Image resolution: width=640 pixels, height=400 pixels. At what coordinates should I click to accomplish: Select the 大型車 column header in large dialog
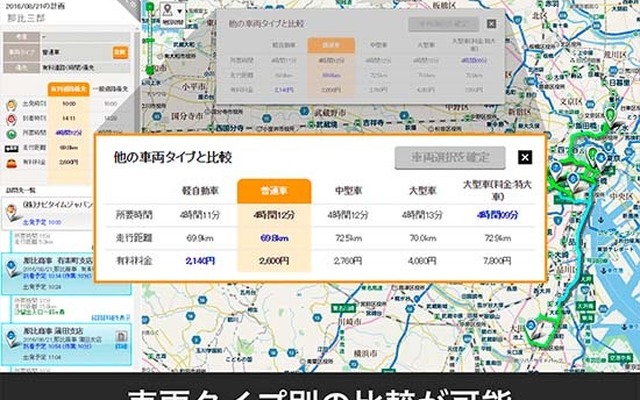click(422, 191)
